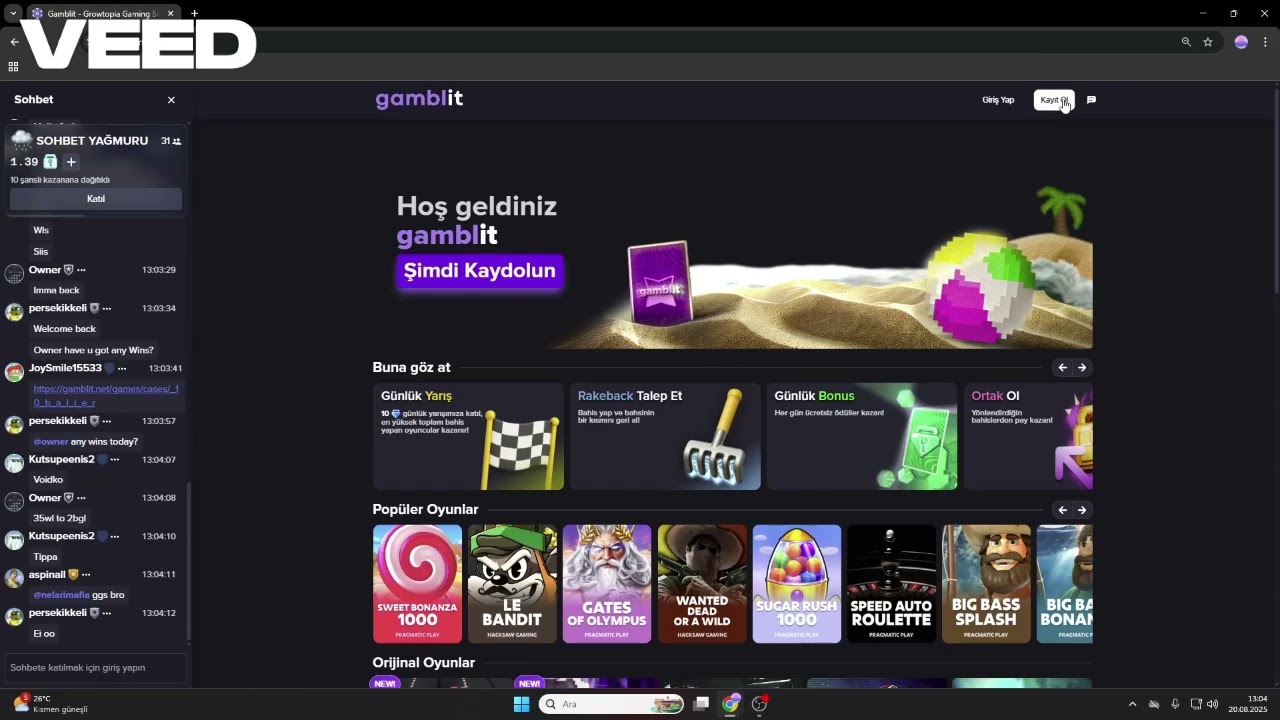Join the chat rain with Katıl
1280x720 pixels.
tap(96, 199)
